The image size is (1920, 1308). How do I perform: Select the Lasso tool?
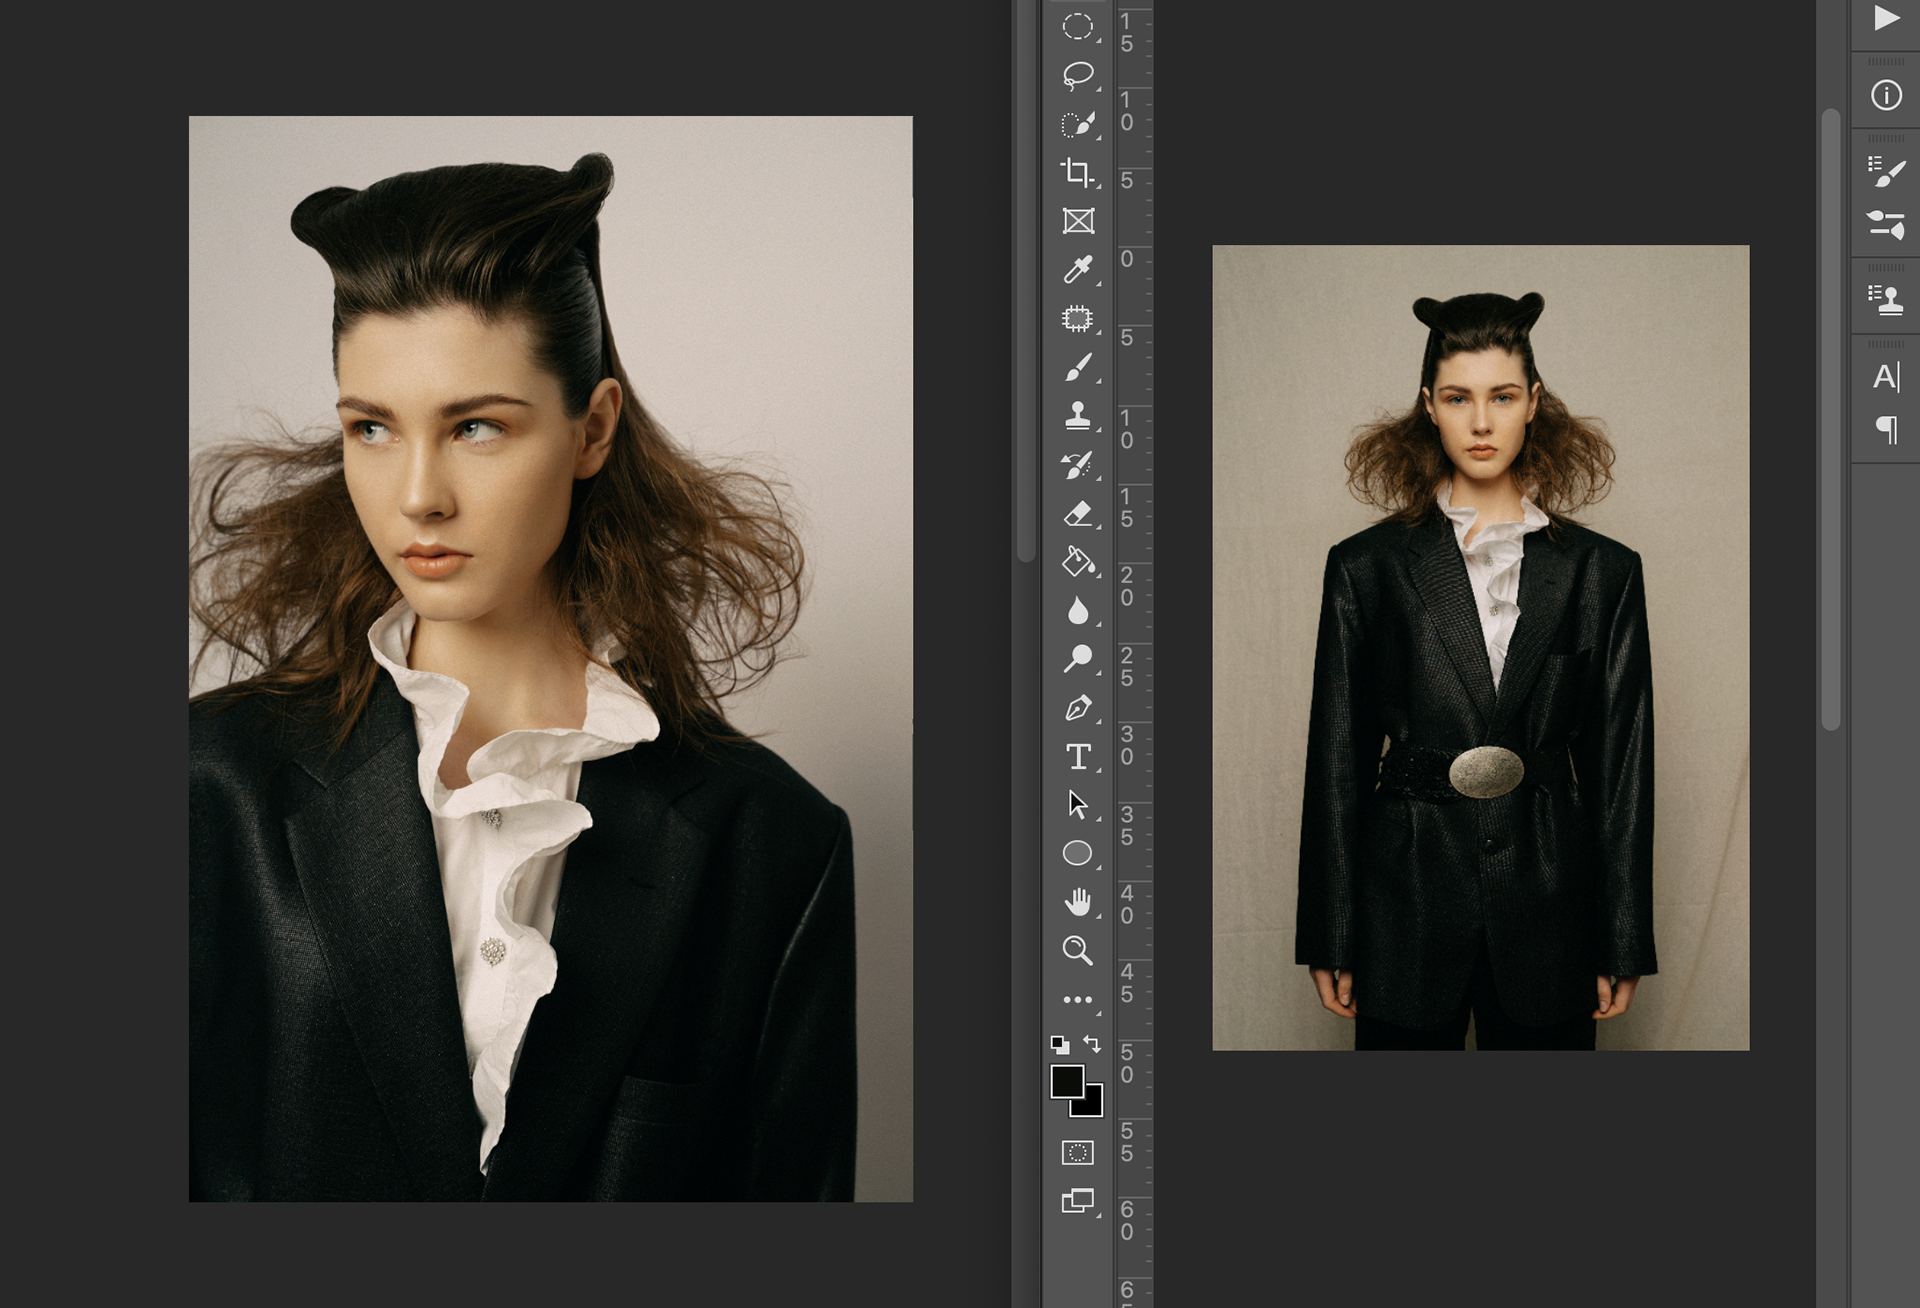[x=1077, y=75]
